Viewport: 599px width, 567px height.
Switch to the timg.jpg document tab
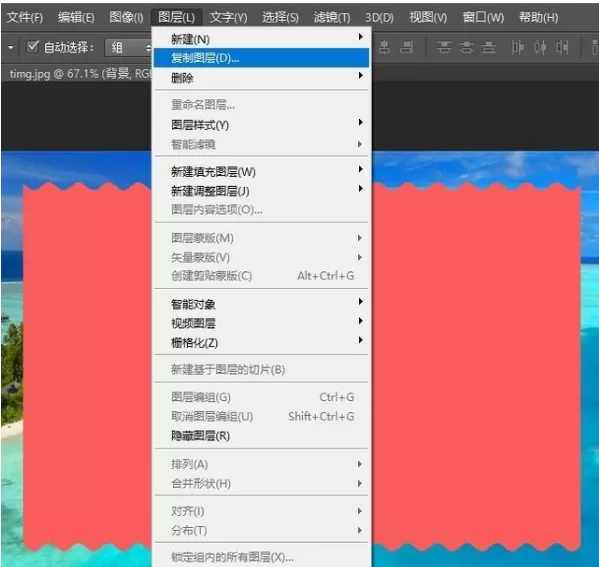79,73
